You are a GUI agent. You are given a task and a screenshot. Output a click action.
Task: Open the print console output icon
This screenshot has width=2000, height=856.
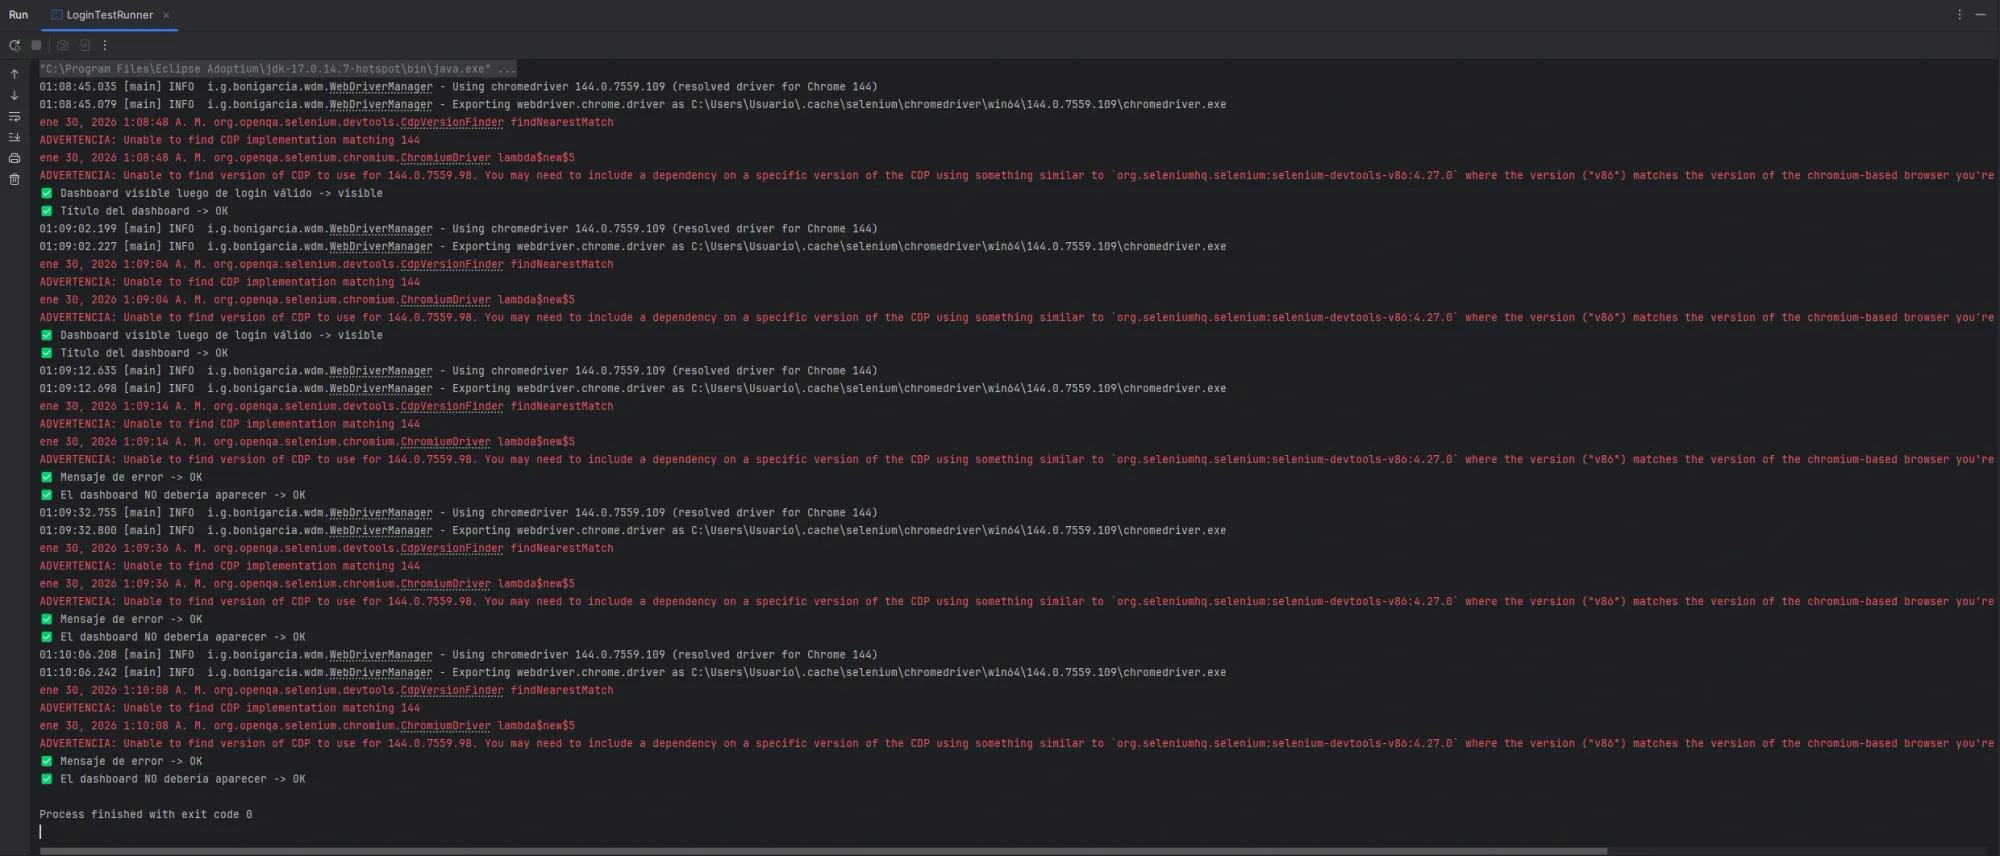pos(14,158)
